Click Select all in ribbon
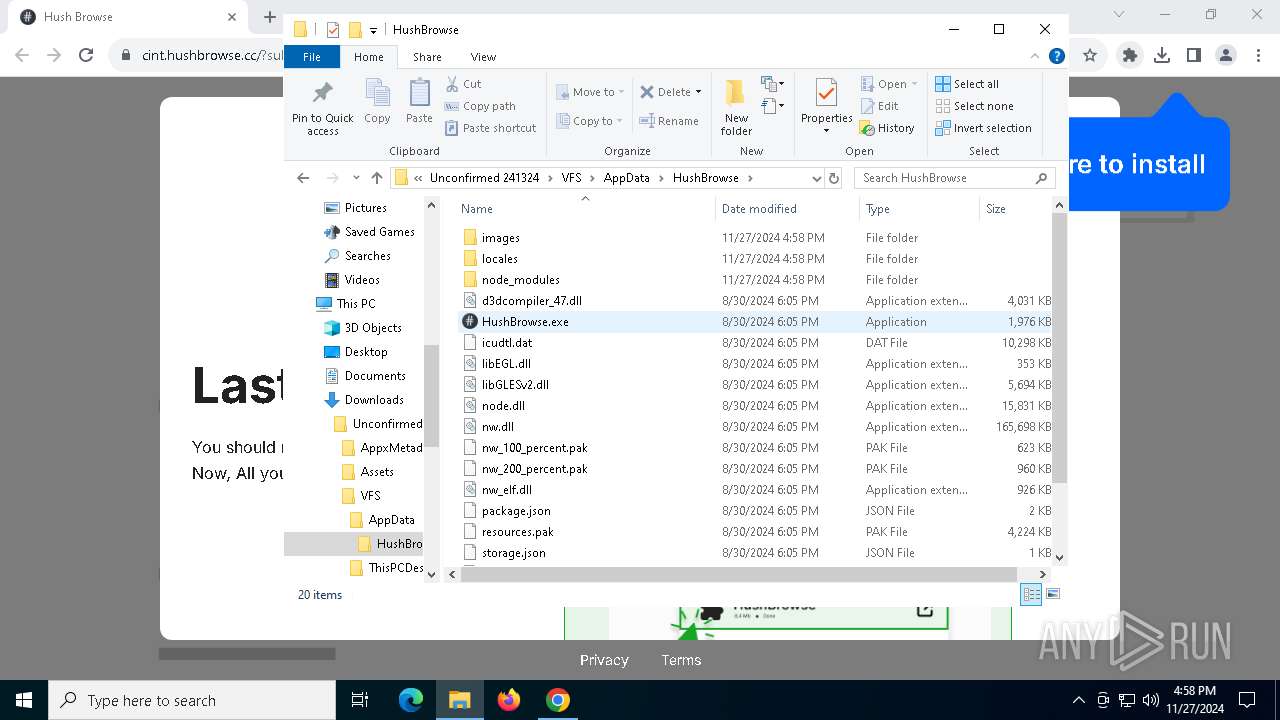 [967, 84]
